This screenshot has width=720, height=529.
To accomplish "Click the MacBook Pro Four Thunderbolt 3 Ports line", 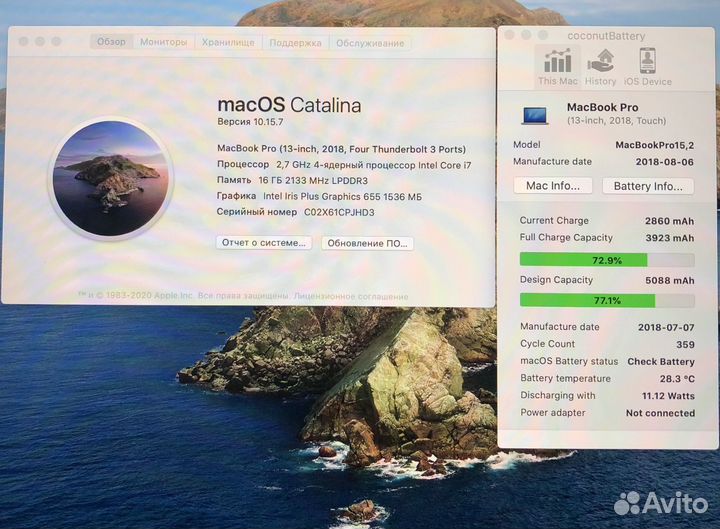I will pos(341,149).
